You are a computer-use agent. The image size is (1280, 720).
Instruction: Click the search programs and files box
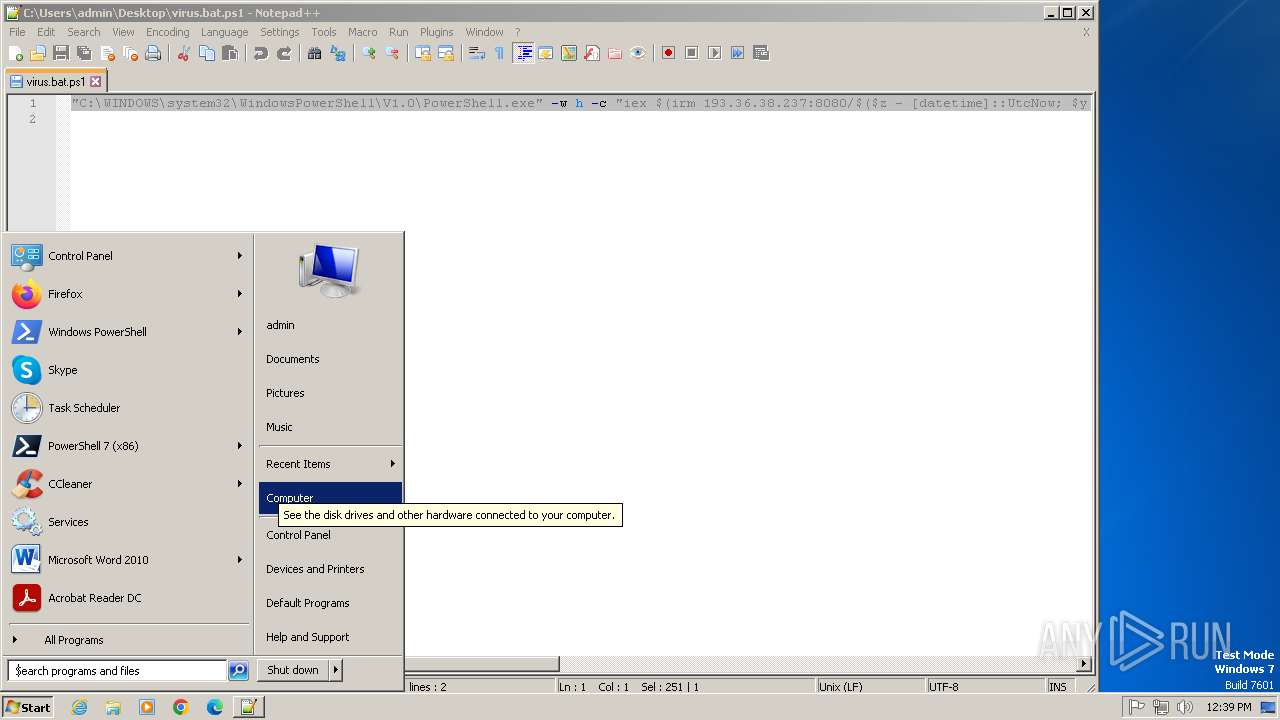coord(117,671)
